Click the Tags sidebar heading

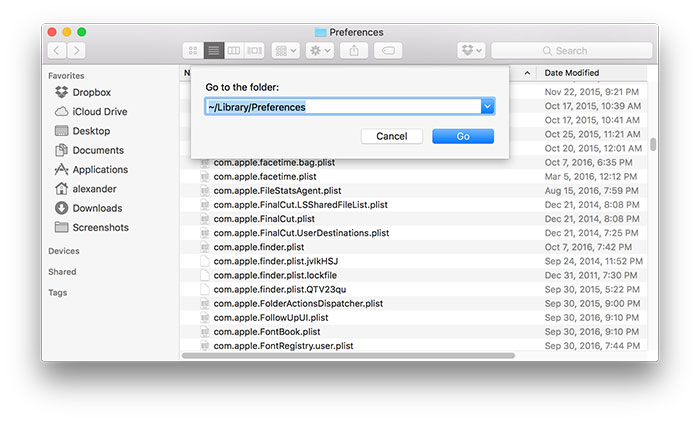(x=58, y=292)
